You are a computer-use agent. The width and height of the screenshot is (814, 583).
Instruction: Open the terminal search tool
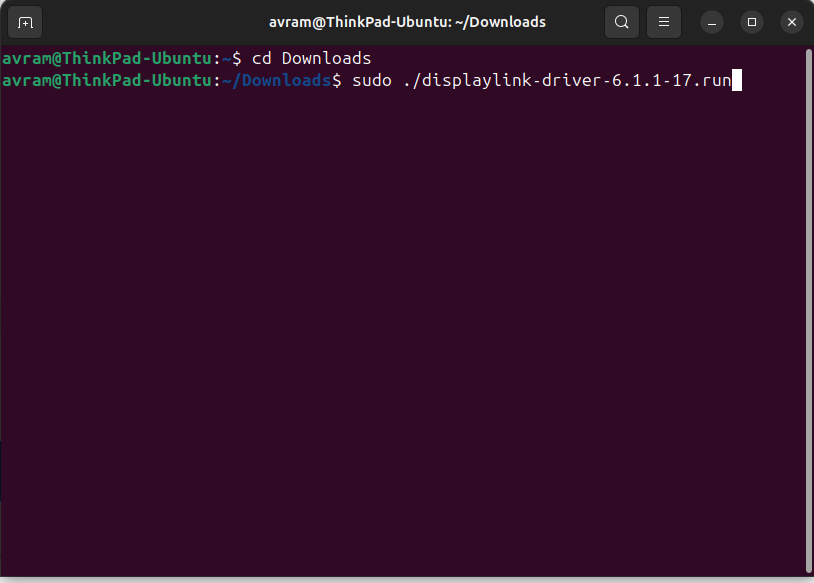point(621,22)
